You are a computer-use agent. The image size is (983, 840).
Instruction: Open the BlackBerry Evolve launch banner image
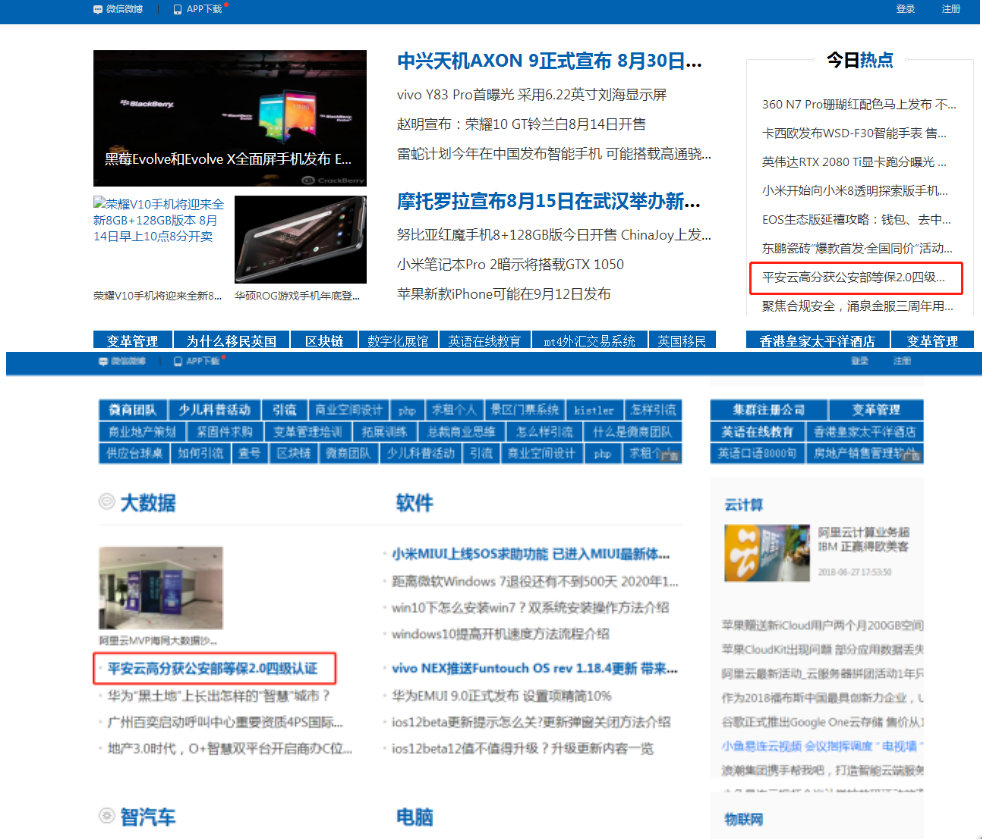coord(230,118)
